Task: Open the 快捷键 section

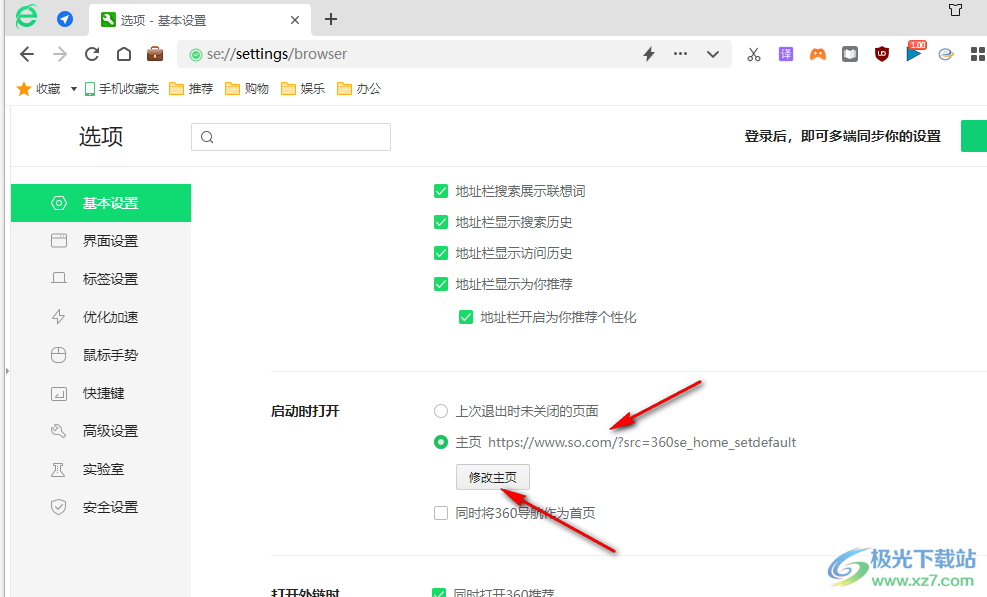Action: [101, 393]
